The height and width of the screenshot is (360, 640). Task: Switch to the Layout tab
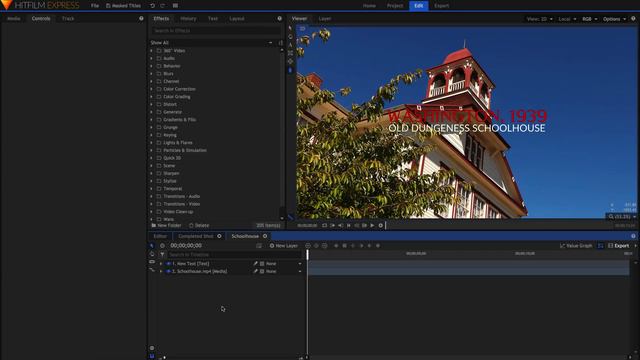(x=237, y=18)
